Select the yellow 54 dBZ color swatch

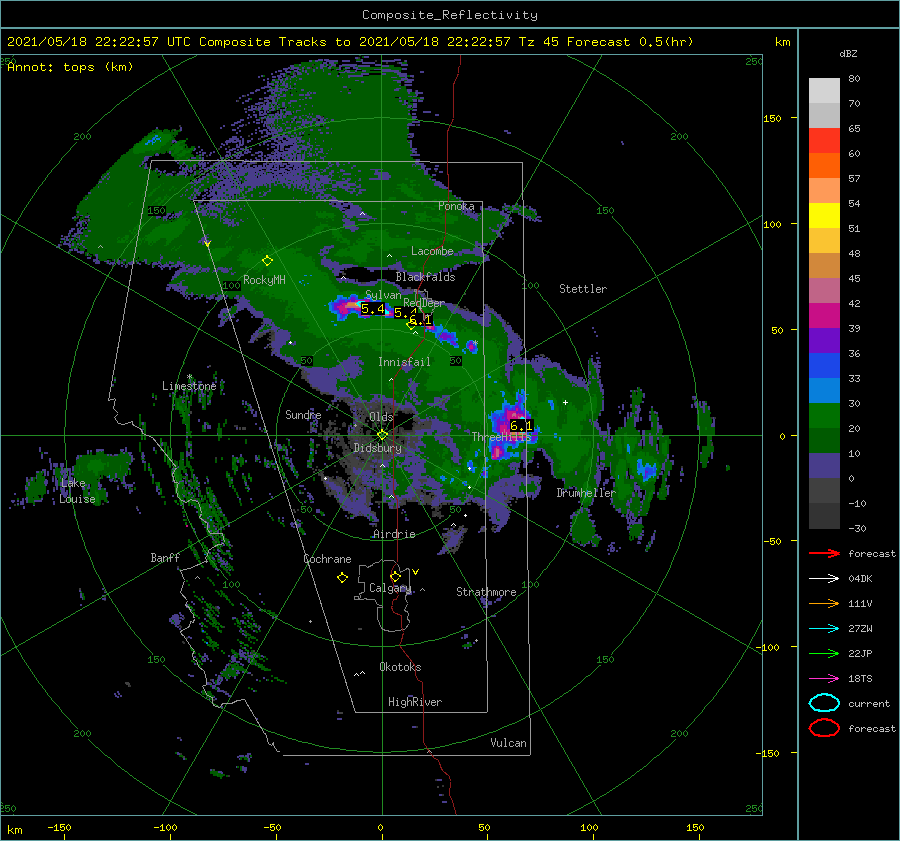(x=824, y=215)
